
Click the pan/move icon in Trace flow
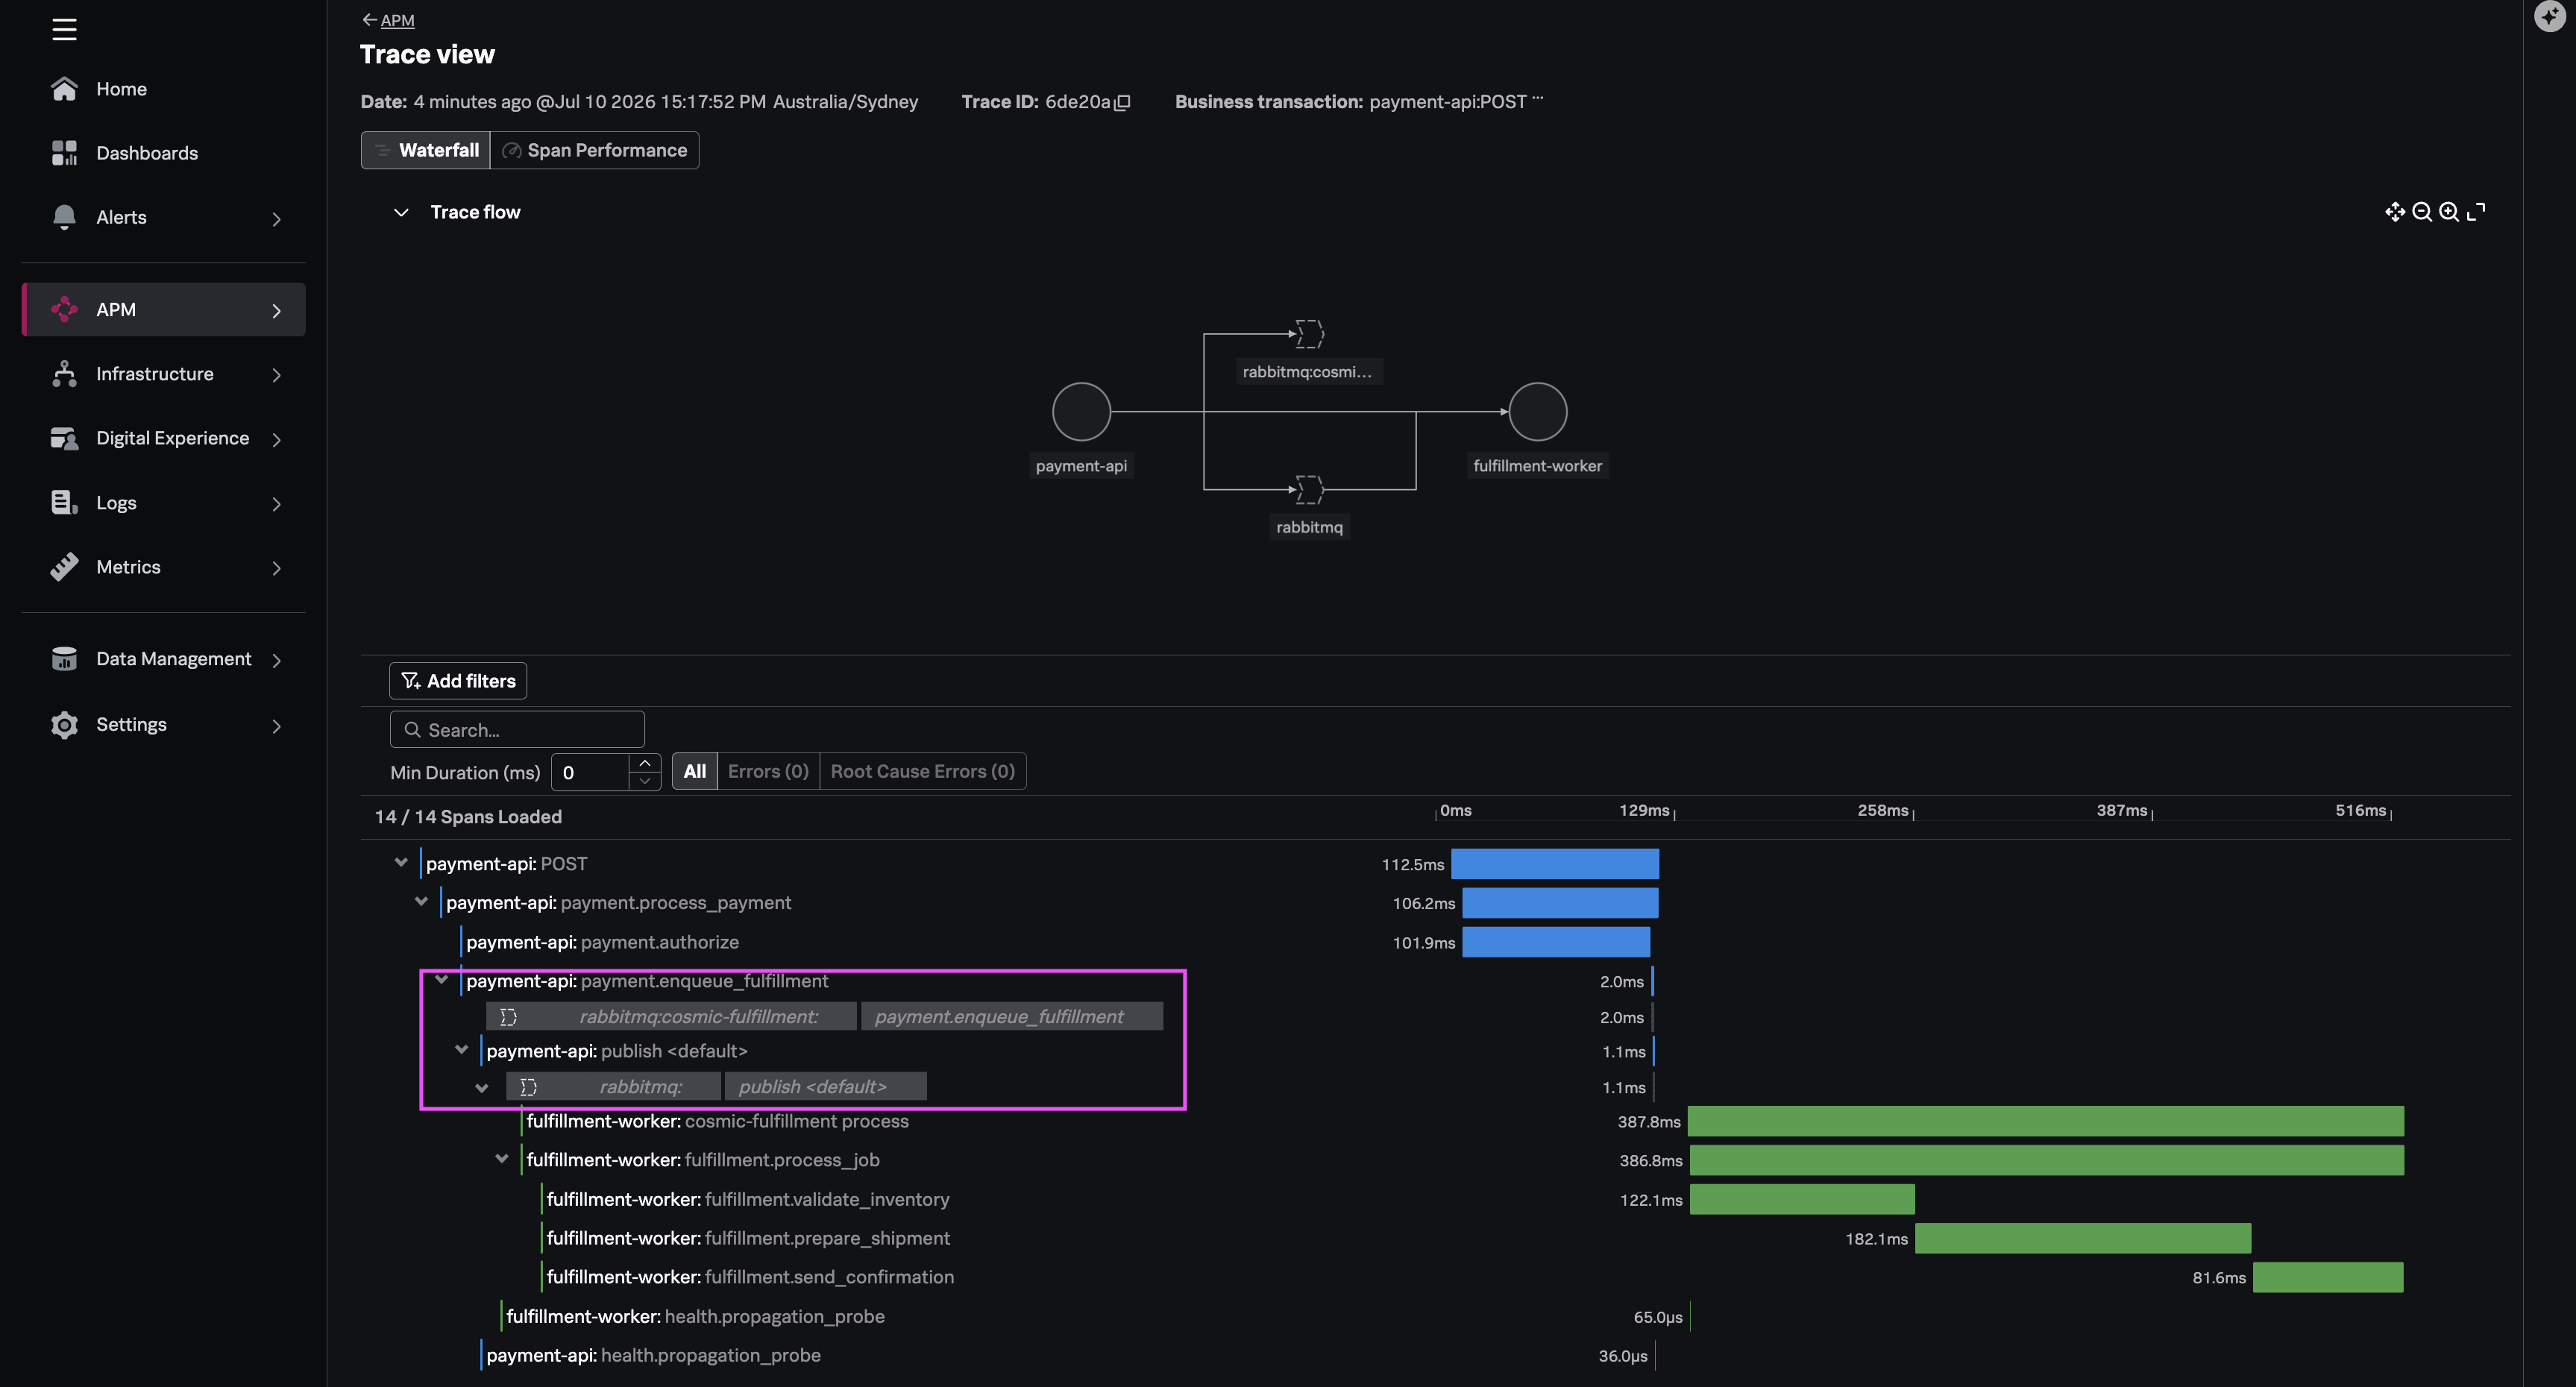[x=2395, y=212]
